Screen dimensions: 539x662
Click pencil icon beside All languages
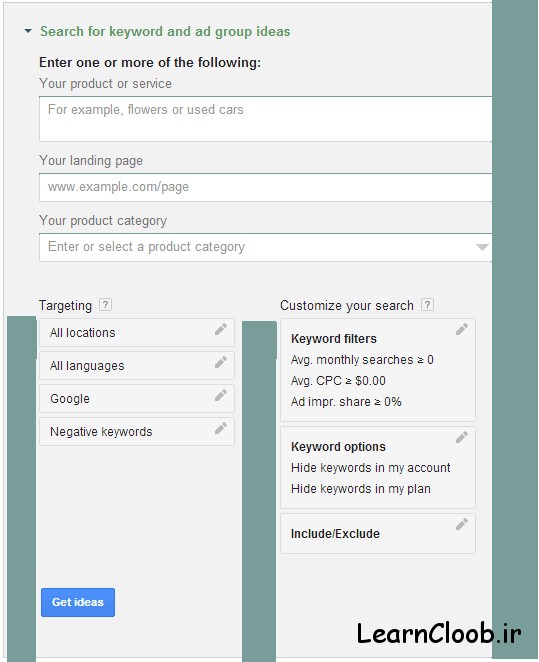(x=221, y=362)
